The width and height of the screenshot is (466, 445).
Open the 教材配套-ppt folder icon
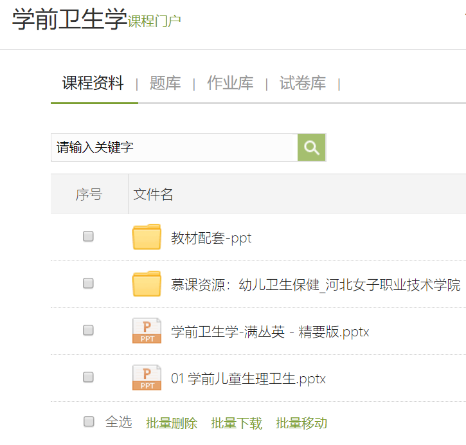(x=147, y=237)
